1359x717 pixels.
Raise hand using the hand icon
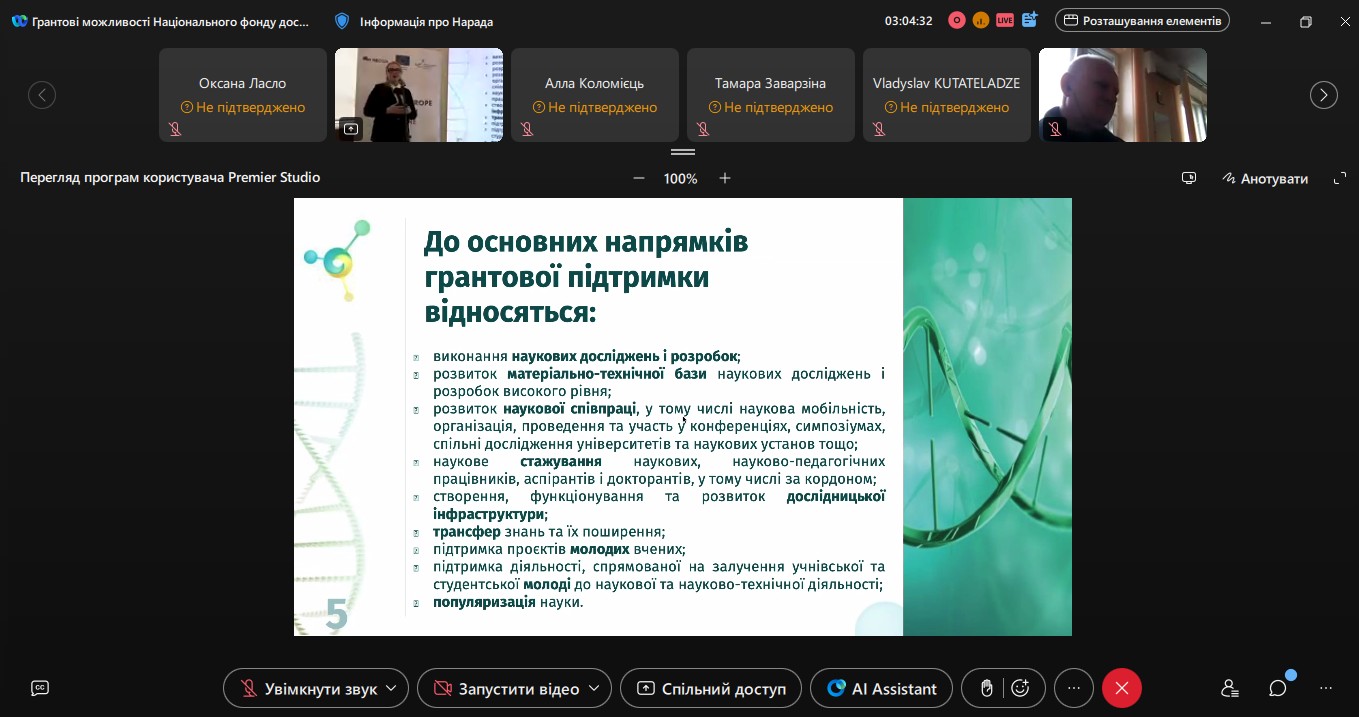point(986,688)
